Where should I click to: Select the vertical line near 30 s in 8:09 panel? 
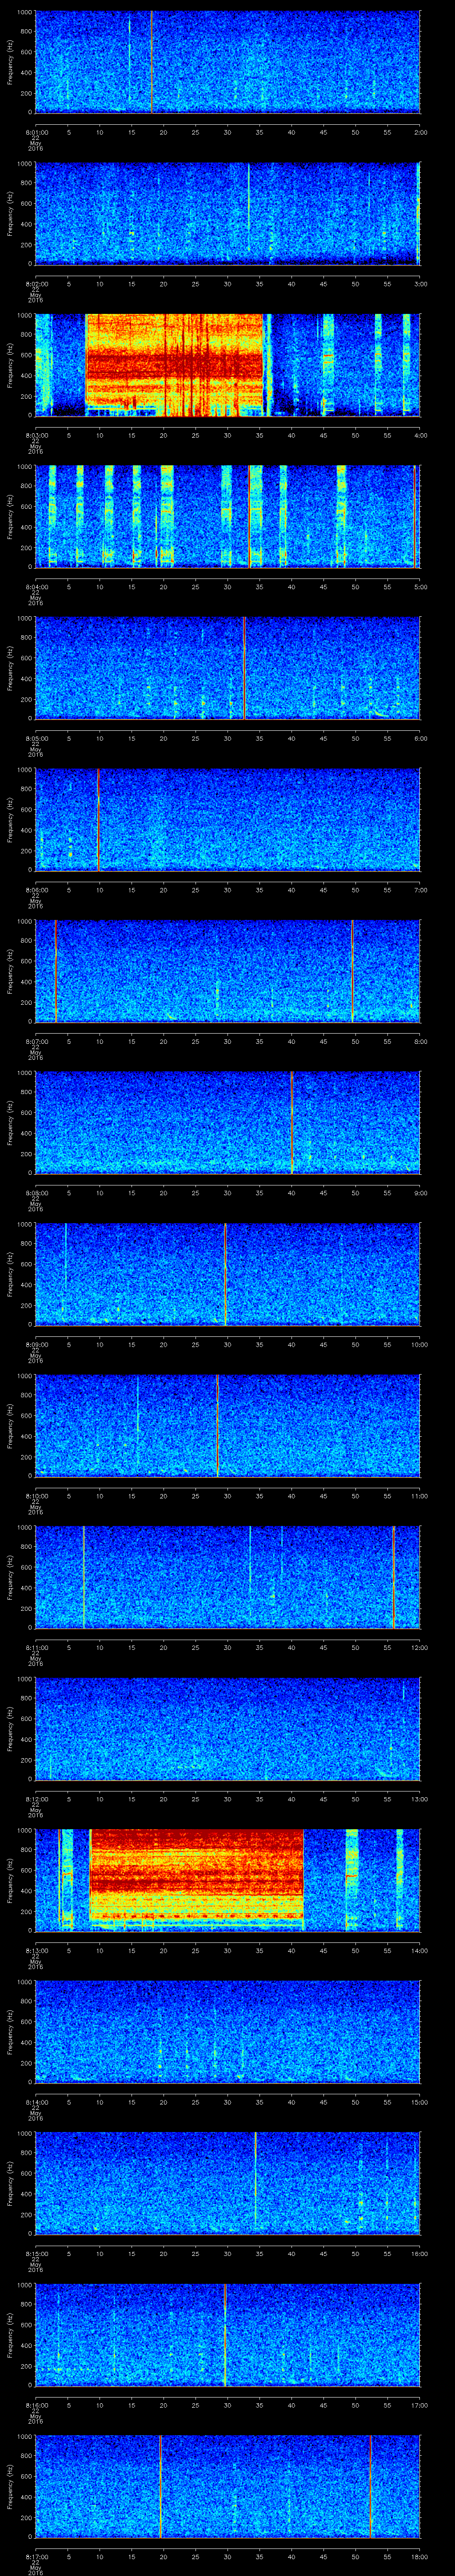click(x=225, y=1274)
